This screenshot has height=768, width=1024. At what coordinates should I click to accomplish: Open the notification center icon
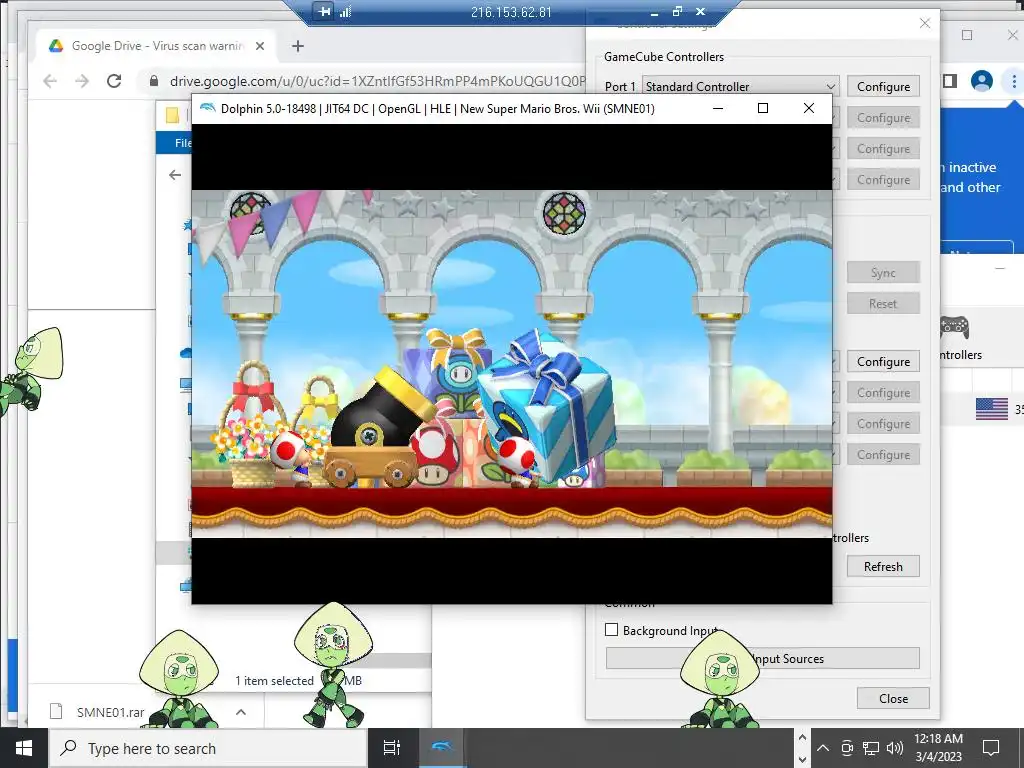click(x=991, y=748)
